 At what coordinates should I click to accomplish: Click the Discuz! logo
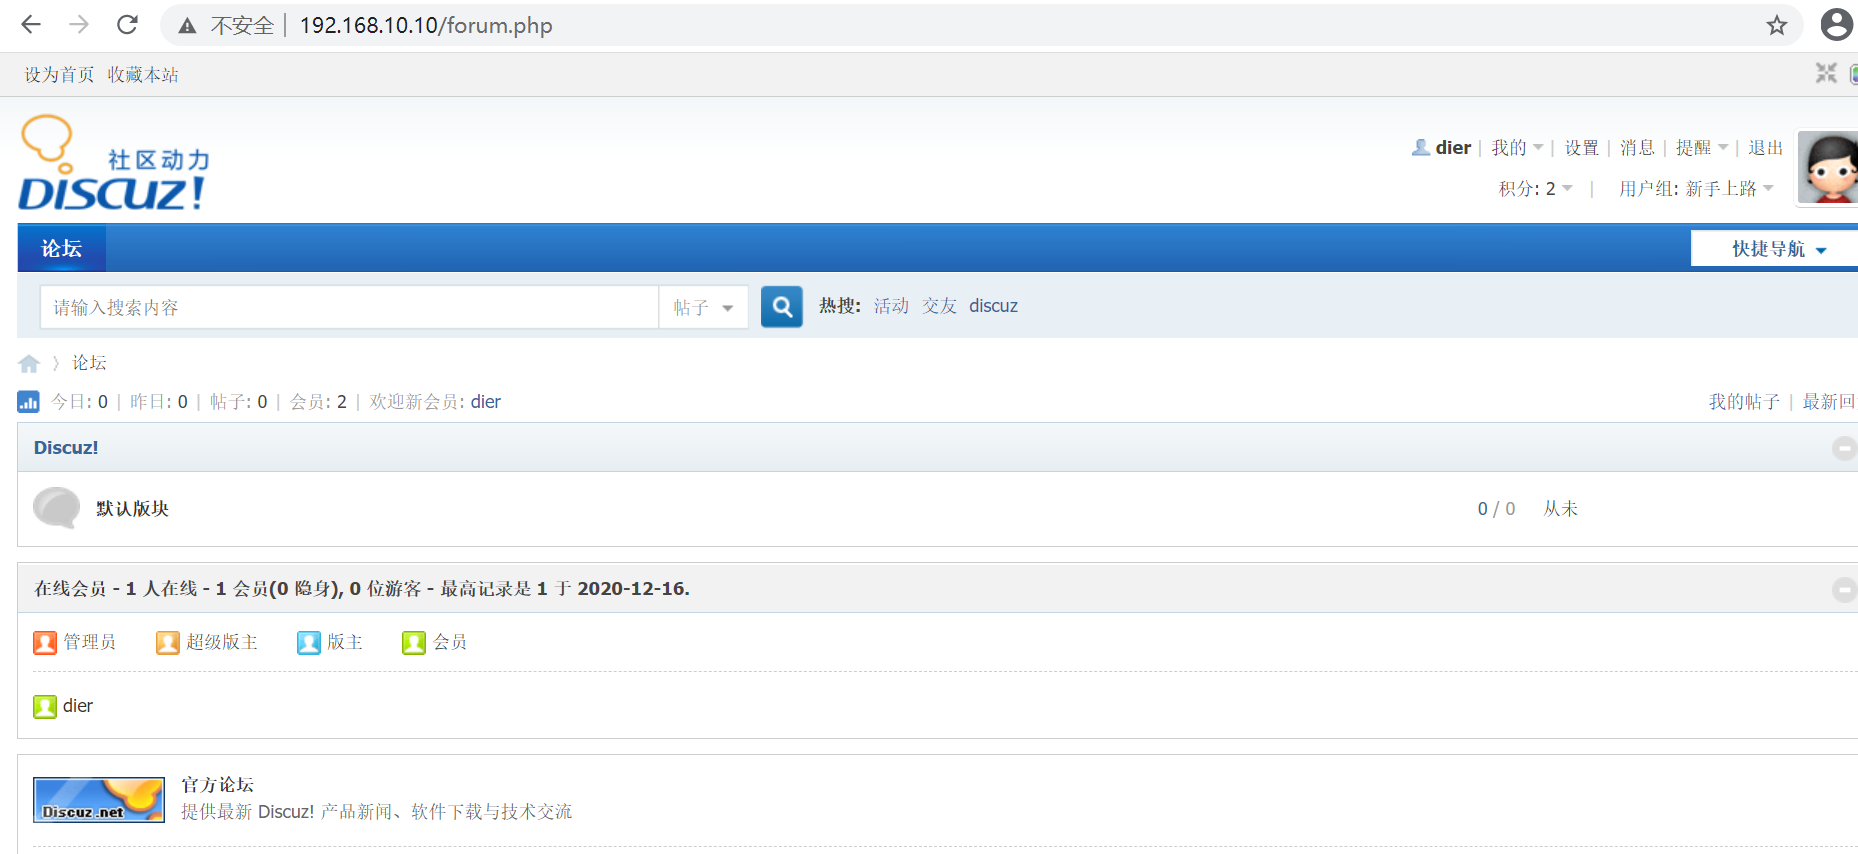click(114, 163)
